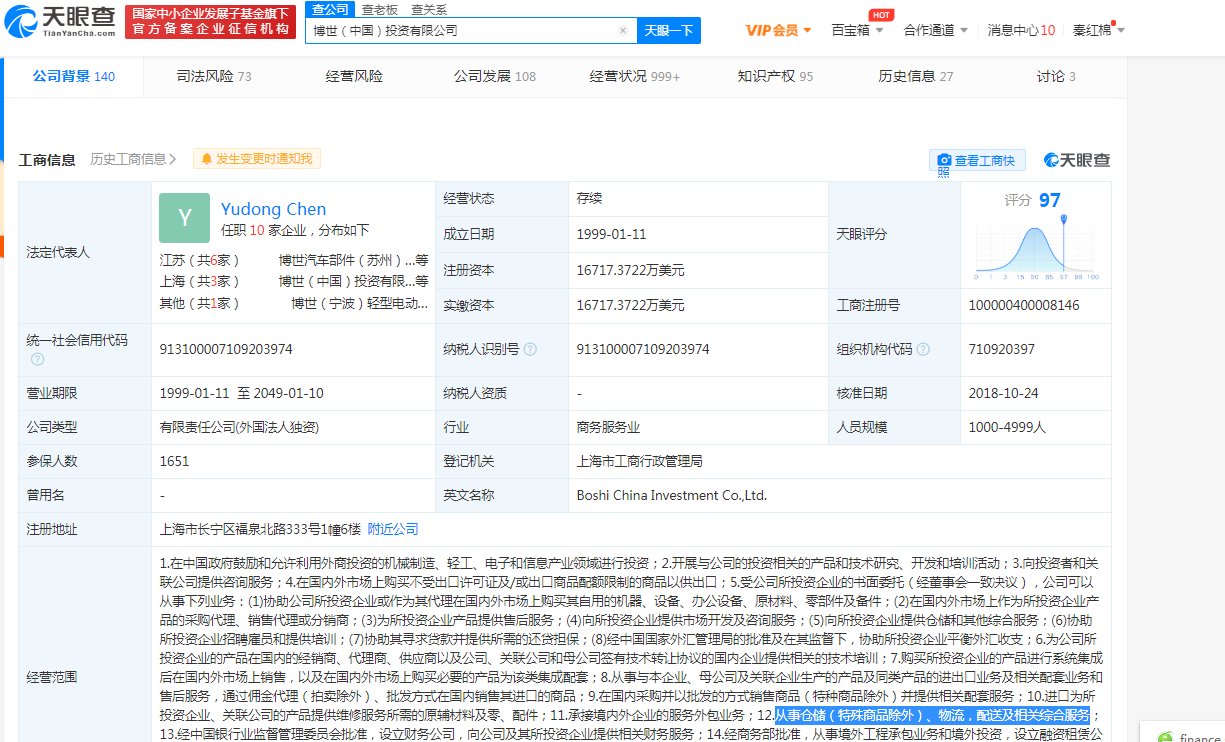This screenshot has height=742, width=1225.
Task: Select the 查老板 search tab
Action: pos(380,9)
